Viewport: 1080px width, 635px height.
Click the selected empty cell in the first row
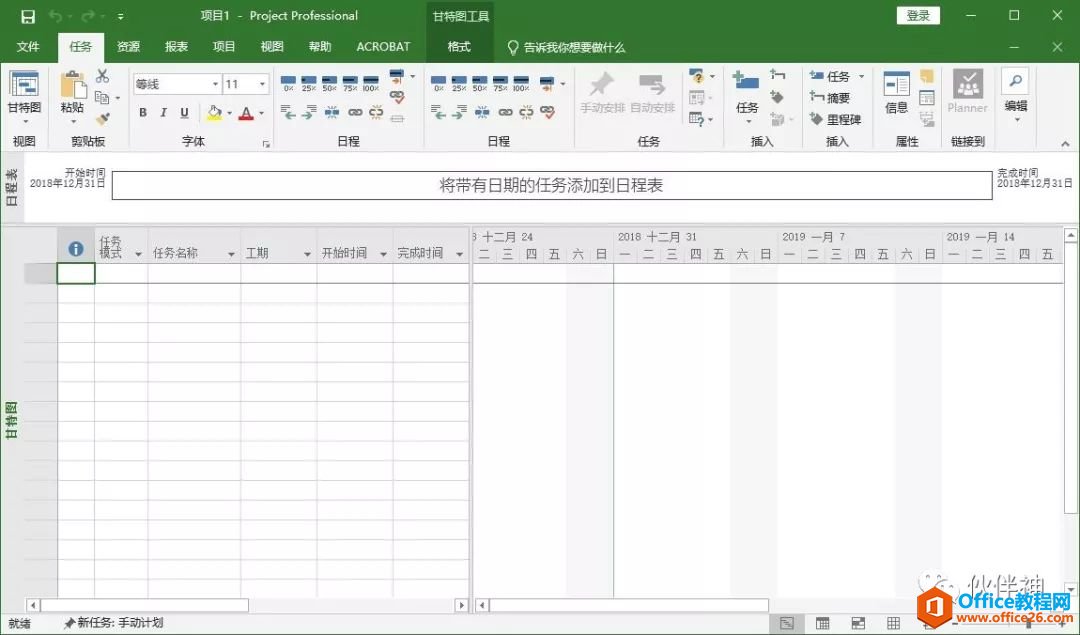[76, 273]
